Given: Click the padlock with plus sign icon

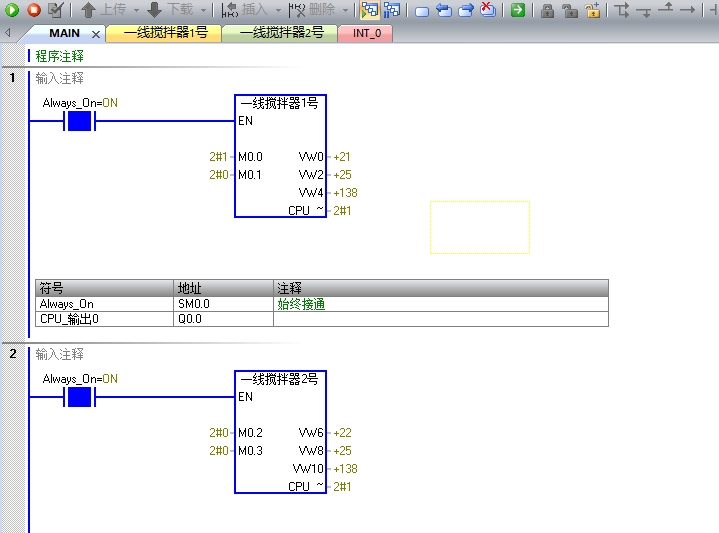Looking at the screenshot, I should (593, 10).
